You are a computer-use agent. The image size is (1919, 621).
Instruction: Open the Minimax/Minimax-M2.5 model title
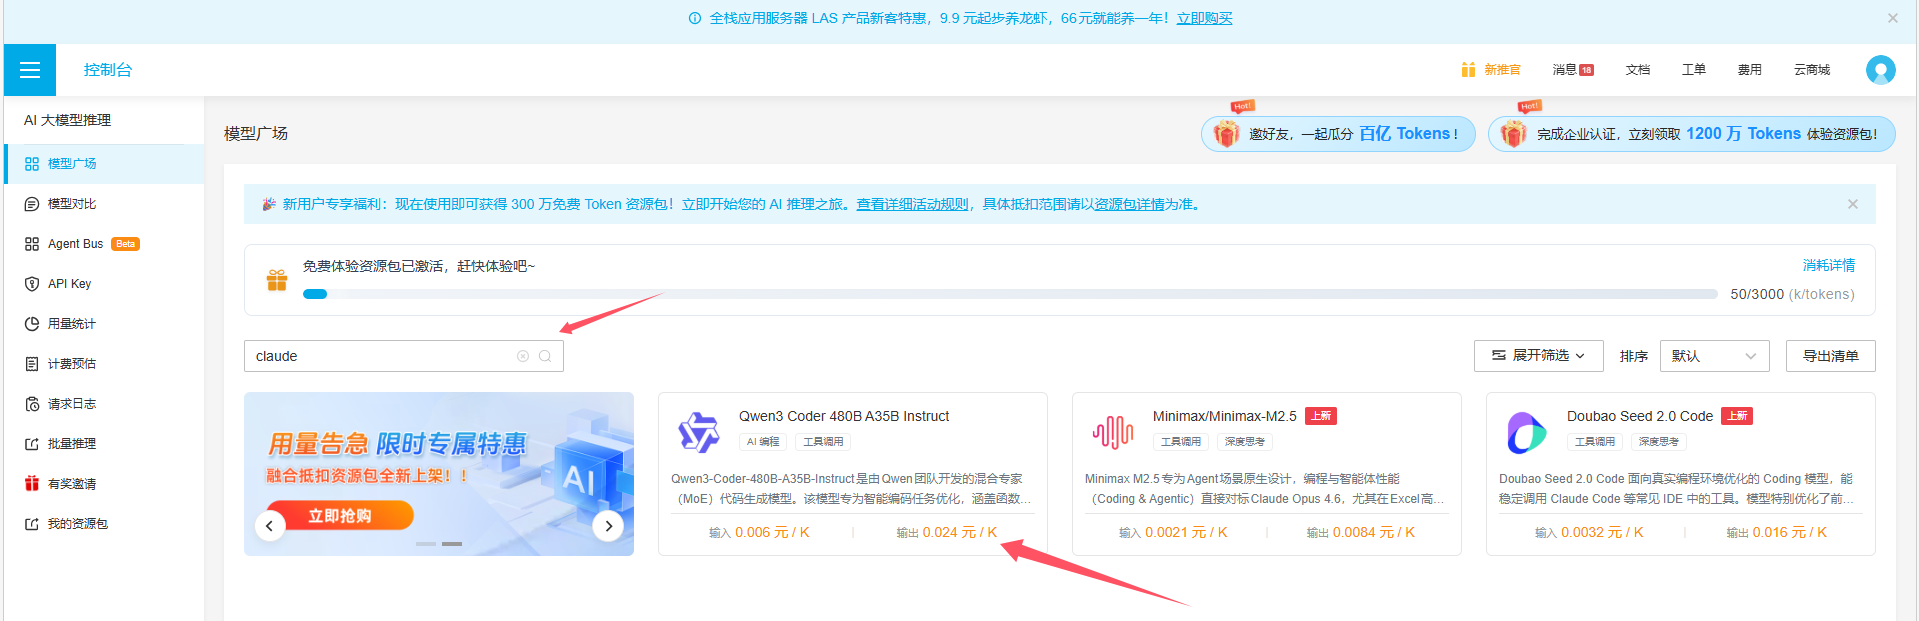coord(1224,416)
